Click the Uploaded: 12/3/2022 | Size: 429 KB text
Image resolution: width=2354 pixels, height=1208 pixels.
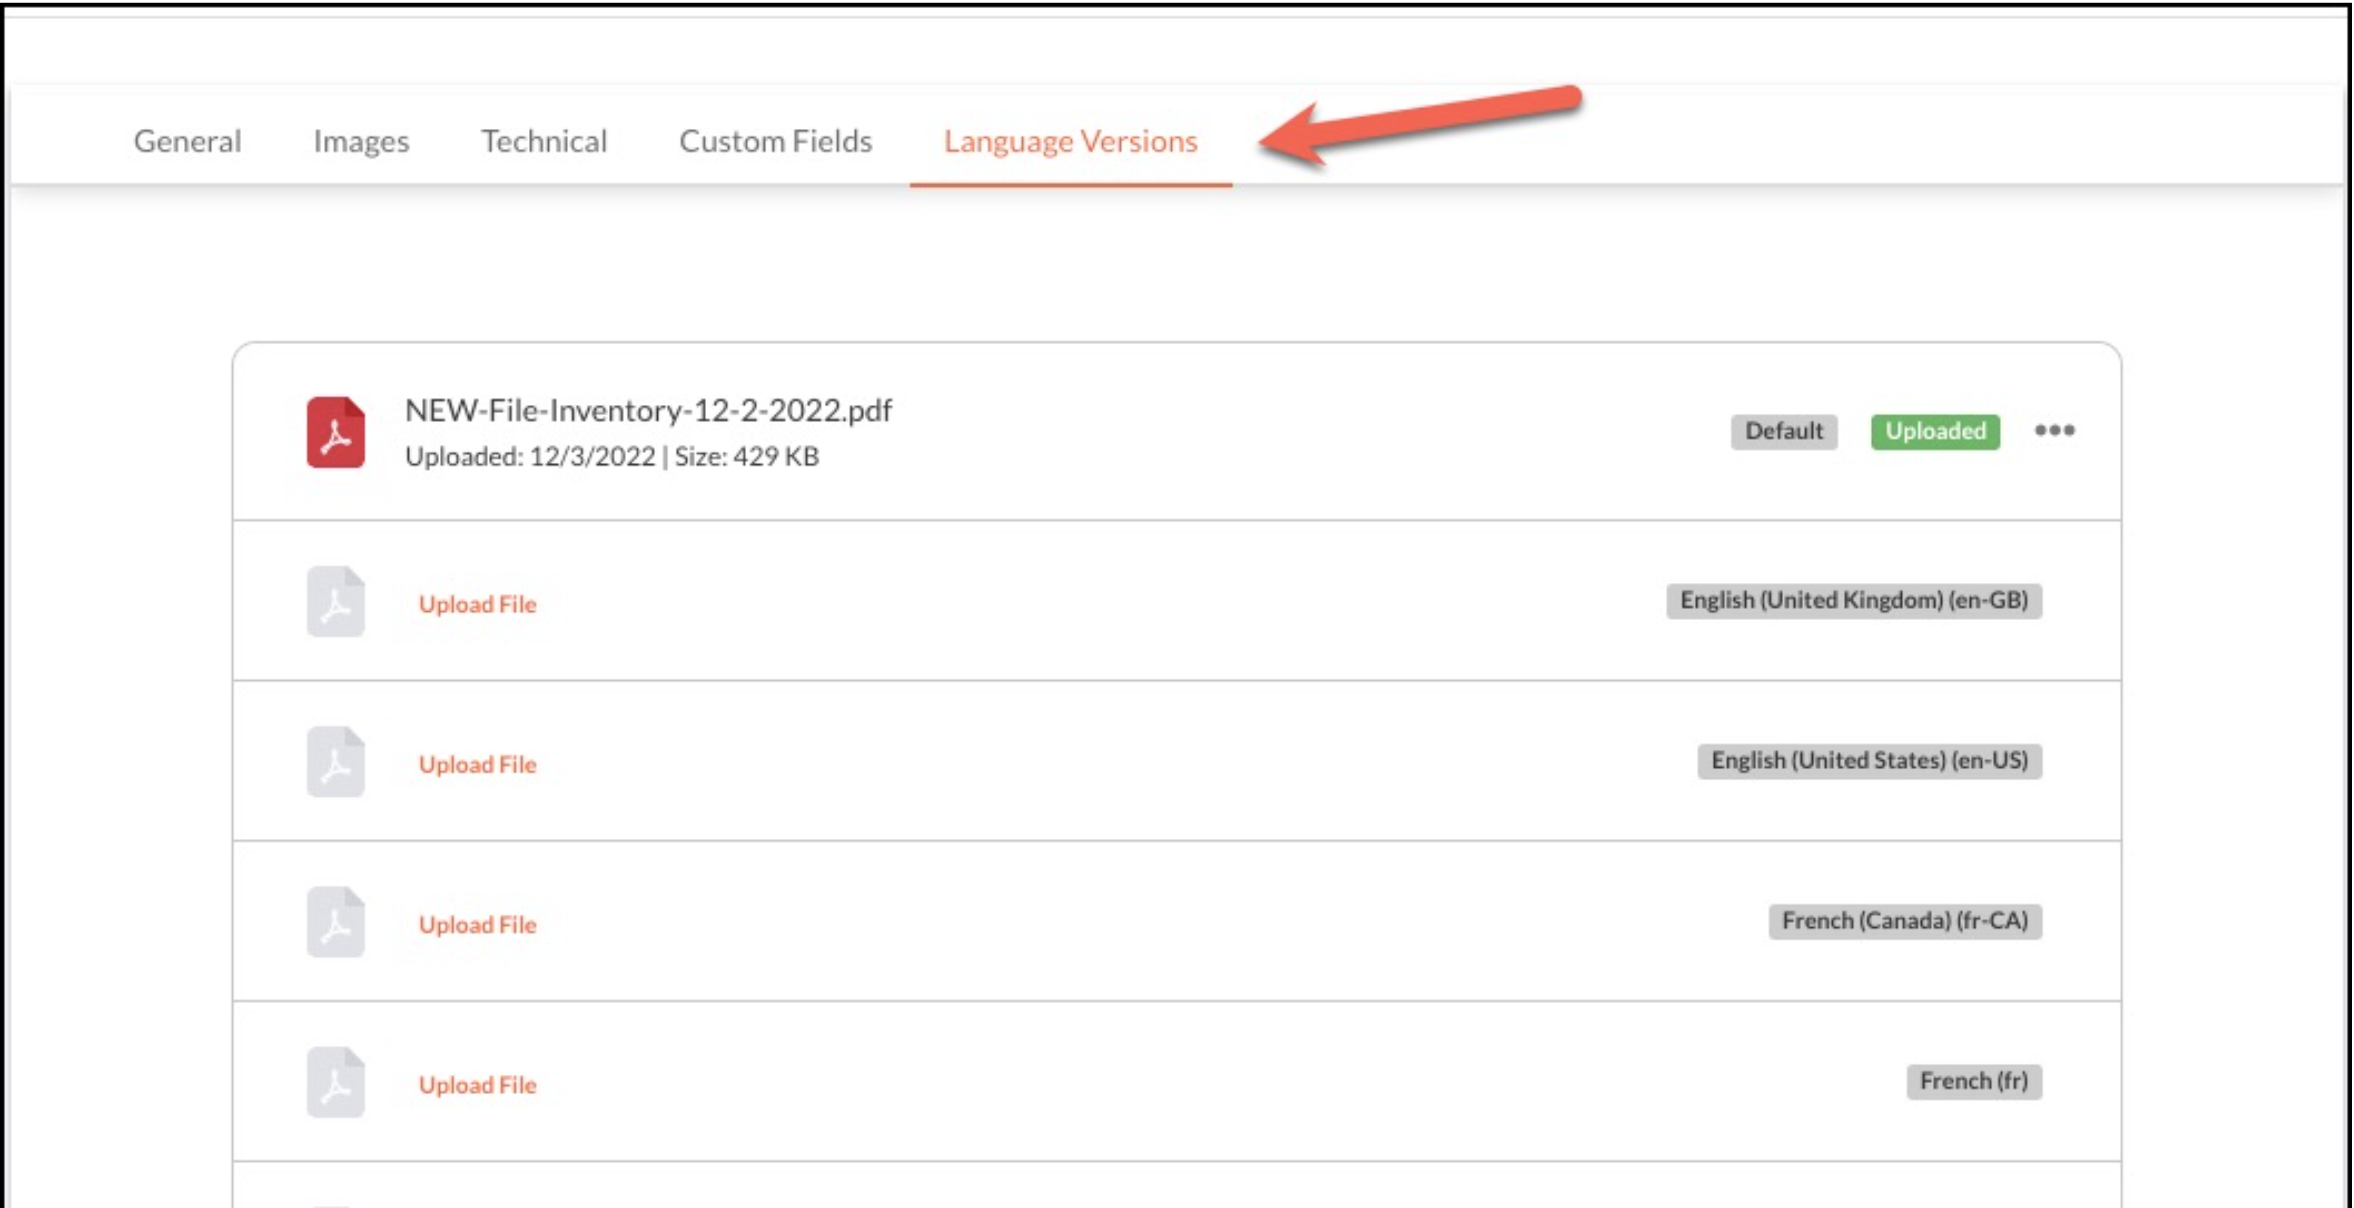coord(612,456)
